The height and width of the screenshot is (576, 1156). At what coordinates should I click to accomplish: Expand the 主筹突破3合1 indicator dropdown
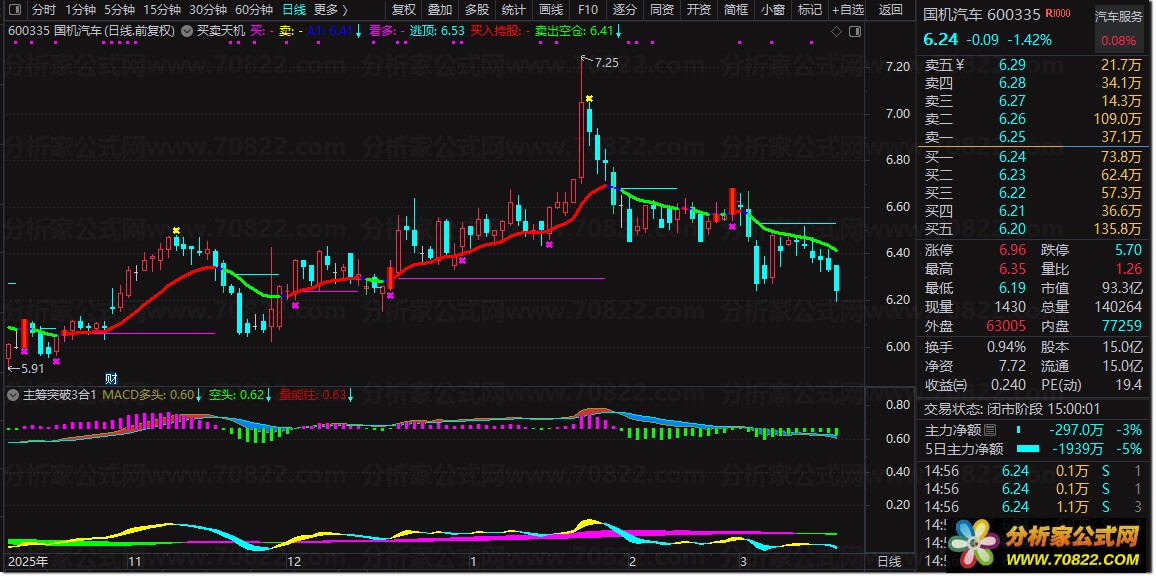click(x=13, y=395)
